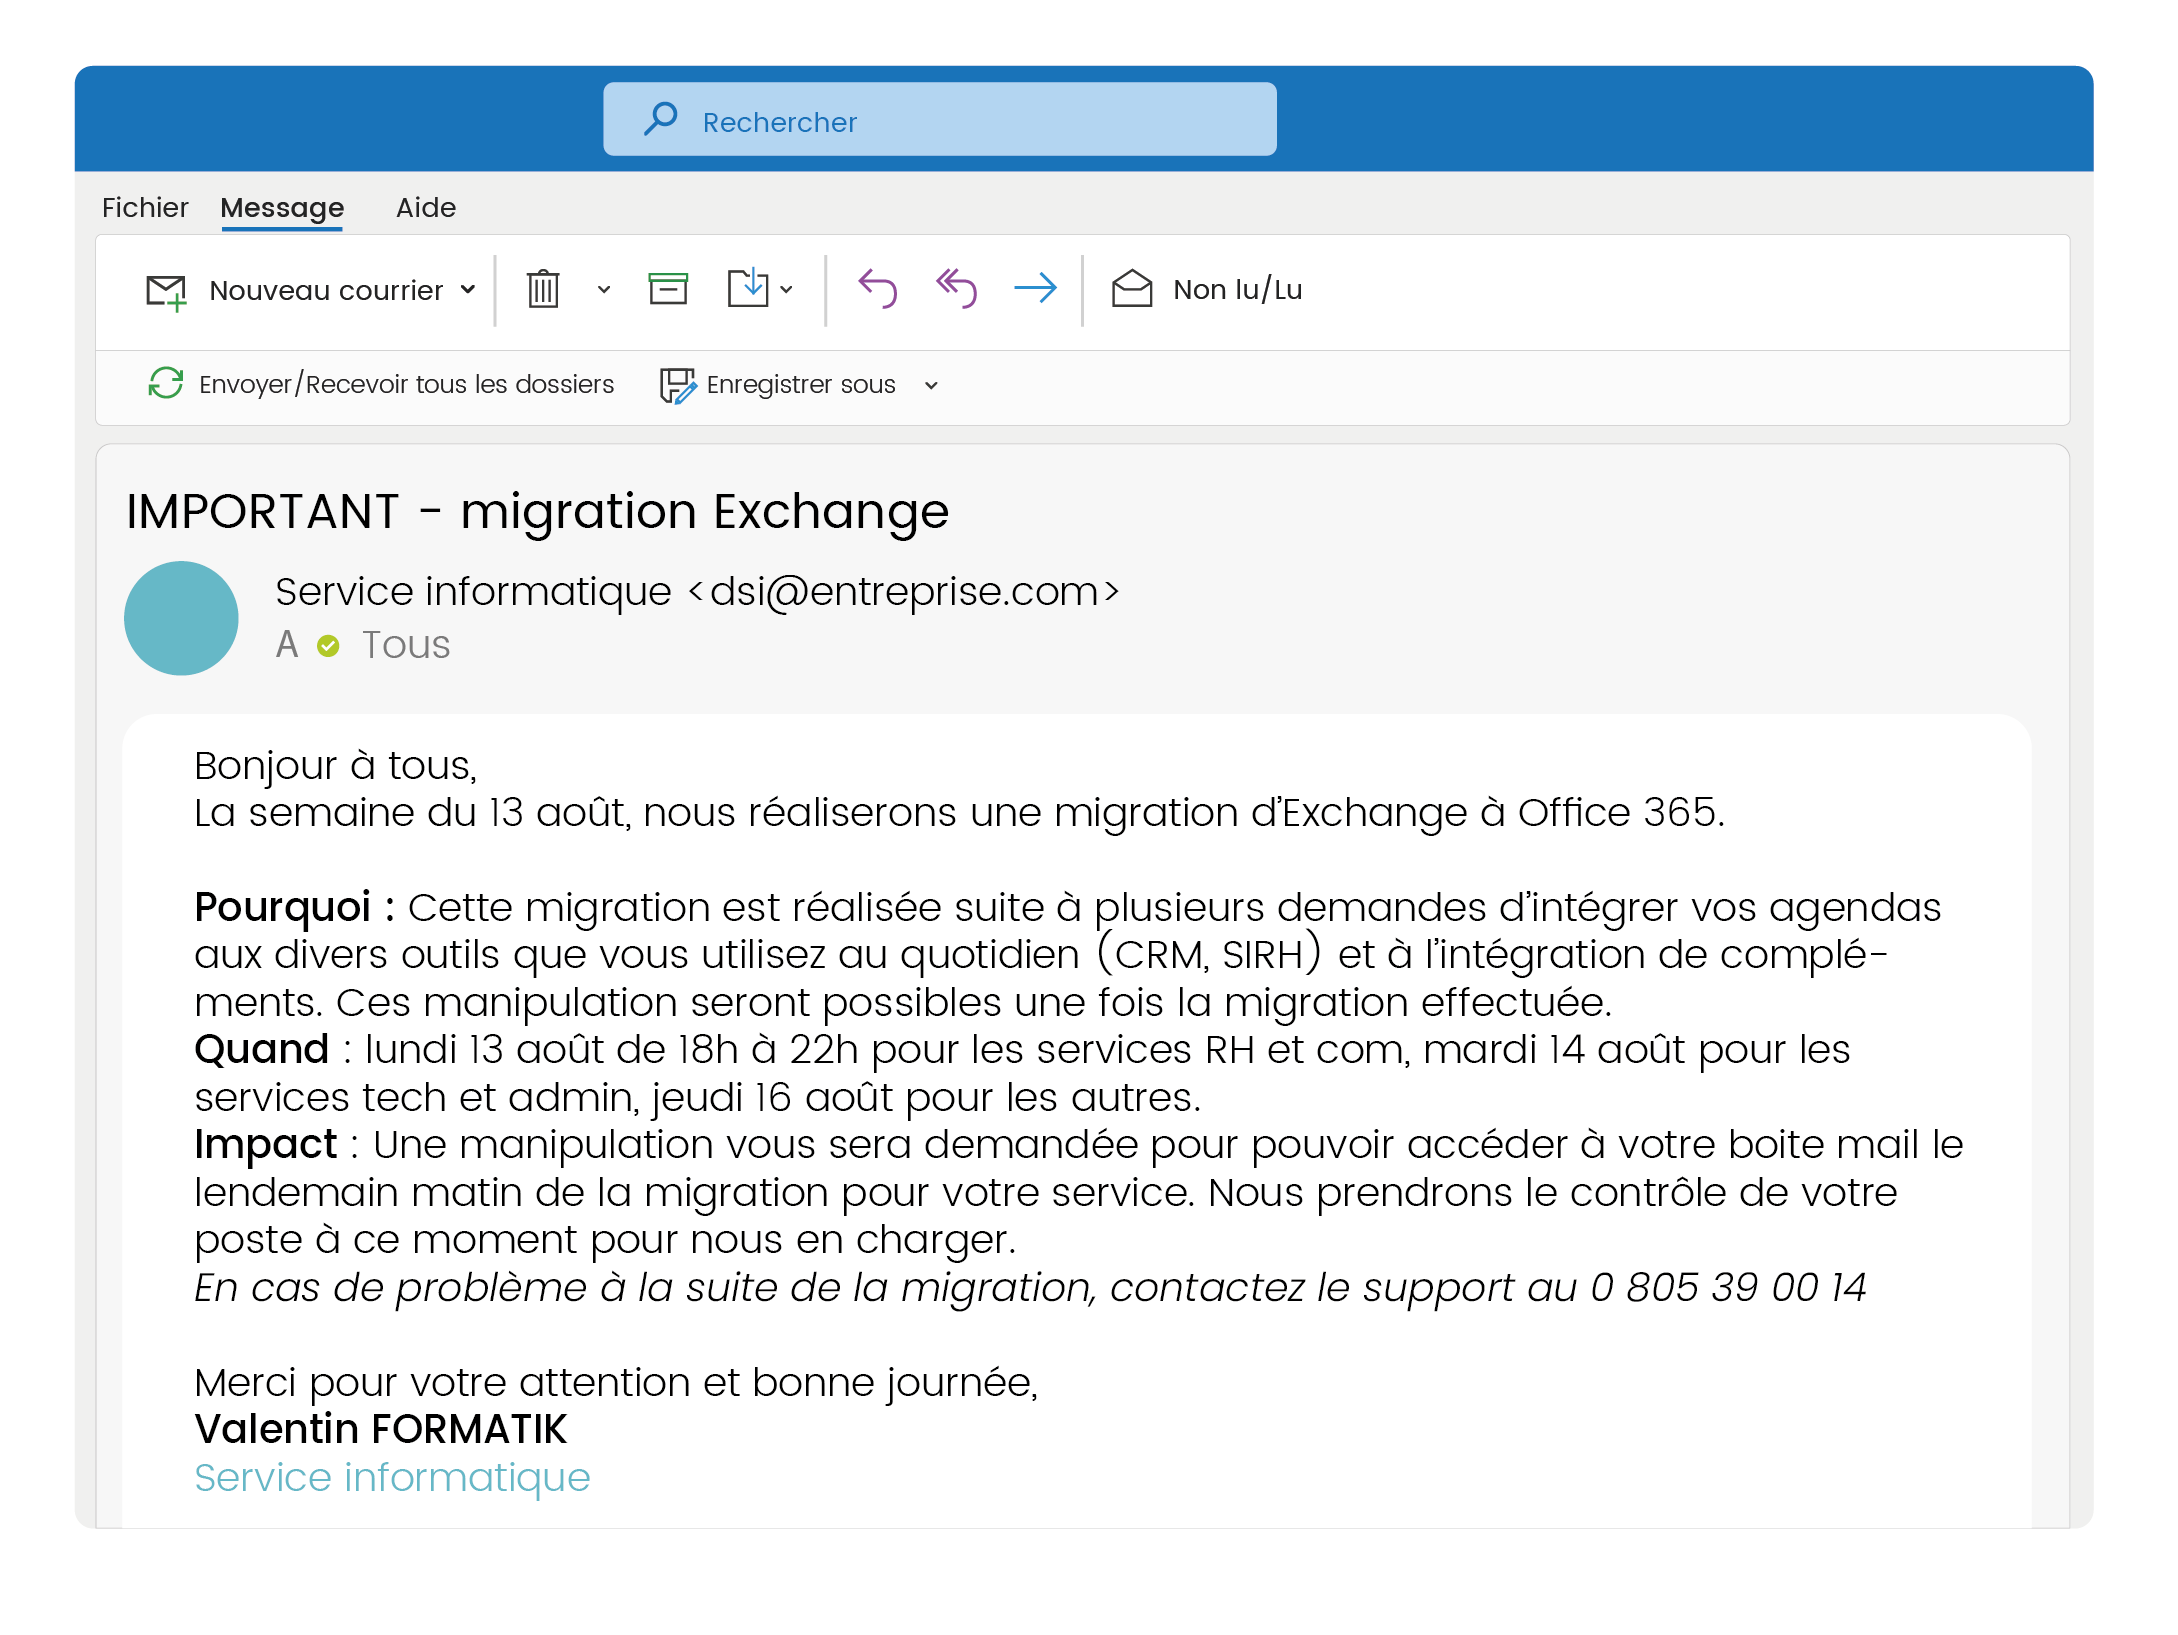This screenshot has height=1635, width=2178.
Task: Delete the message with the trash icon
Action: click(x=543, y=289)
